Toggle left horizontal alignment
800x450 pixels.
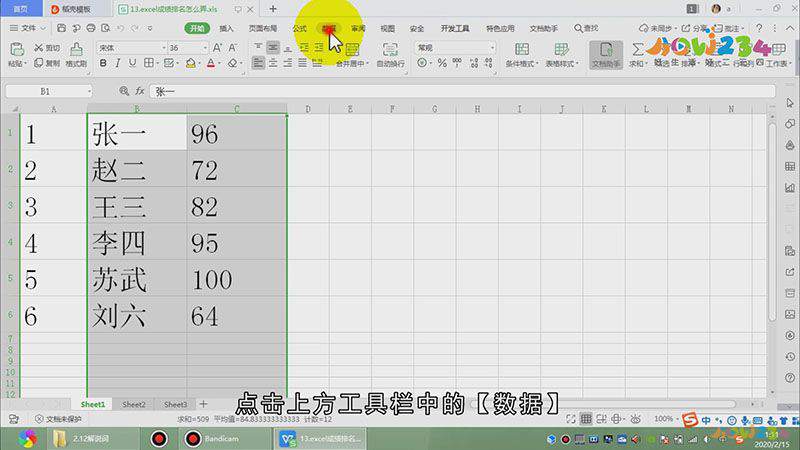click(258, 63)
